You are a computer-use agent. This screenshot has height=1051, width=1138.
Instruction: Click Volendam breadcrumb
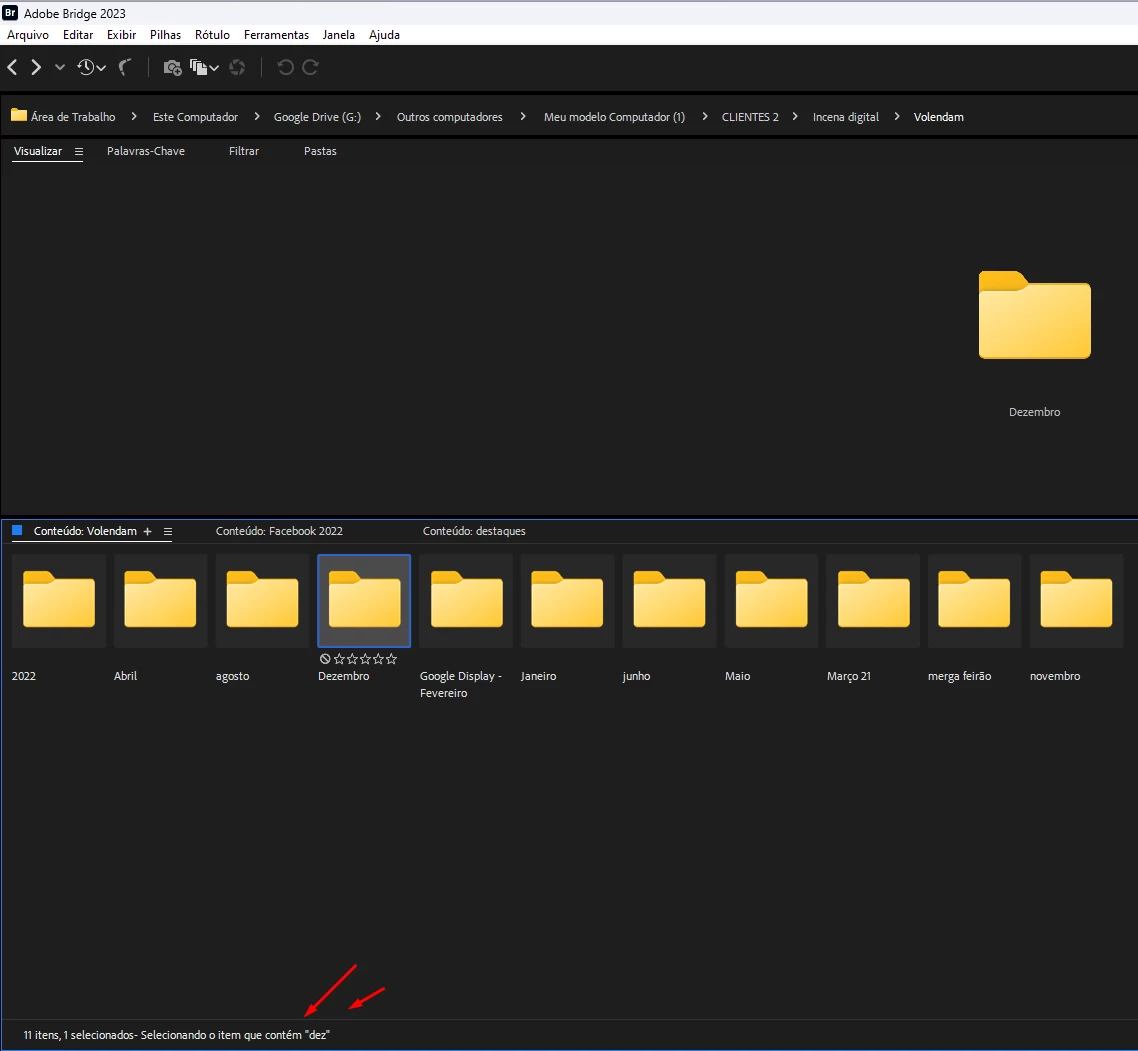tap(938, 117)
